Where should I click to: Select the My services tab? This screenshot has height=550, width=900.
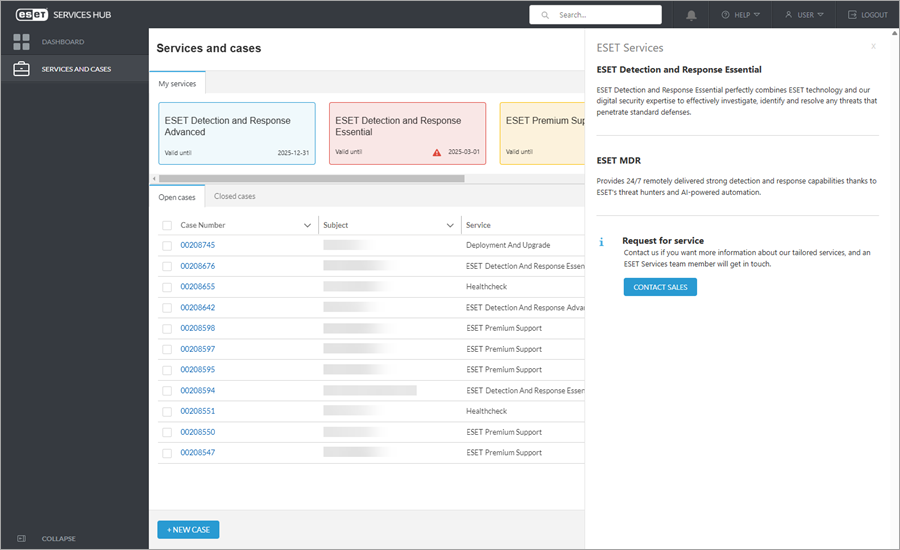click(177, 84)
